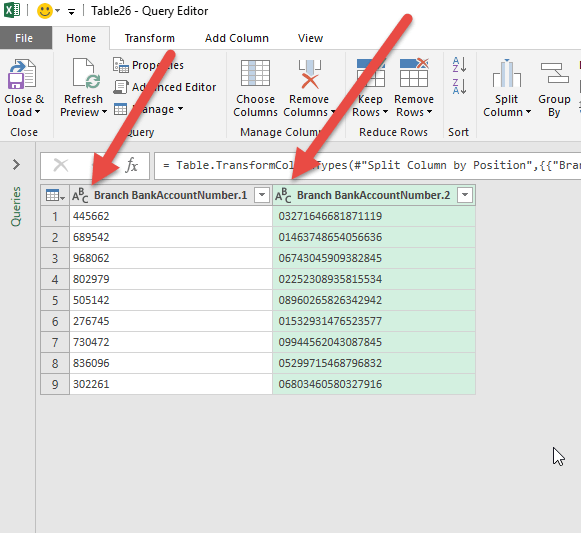The image size is (581, 533).
Task: Select cell with value 802979
Action: click(x=171, y=279)
